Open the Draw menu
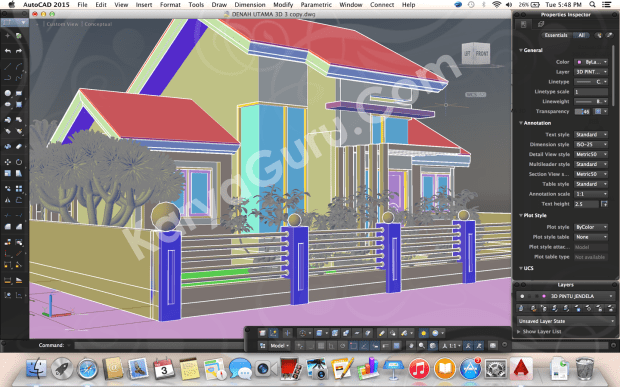The image size is (620, 387). click(219, 4)
